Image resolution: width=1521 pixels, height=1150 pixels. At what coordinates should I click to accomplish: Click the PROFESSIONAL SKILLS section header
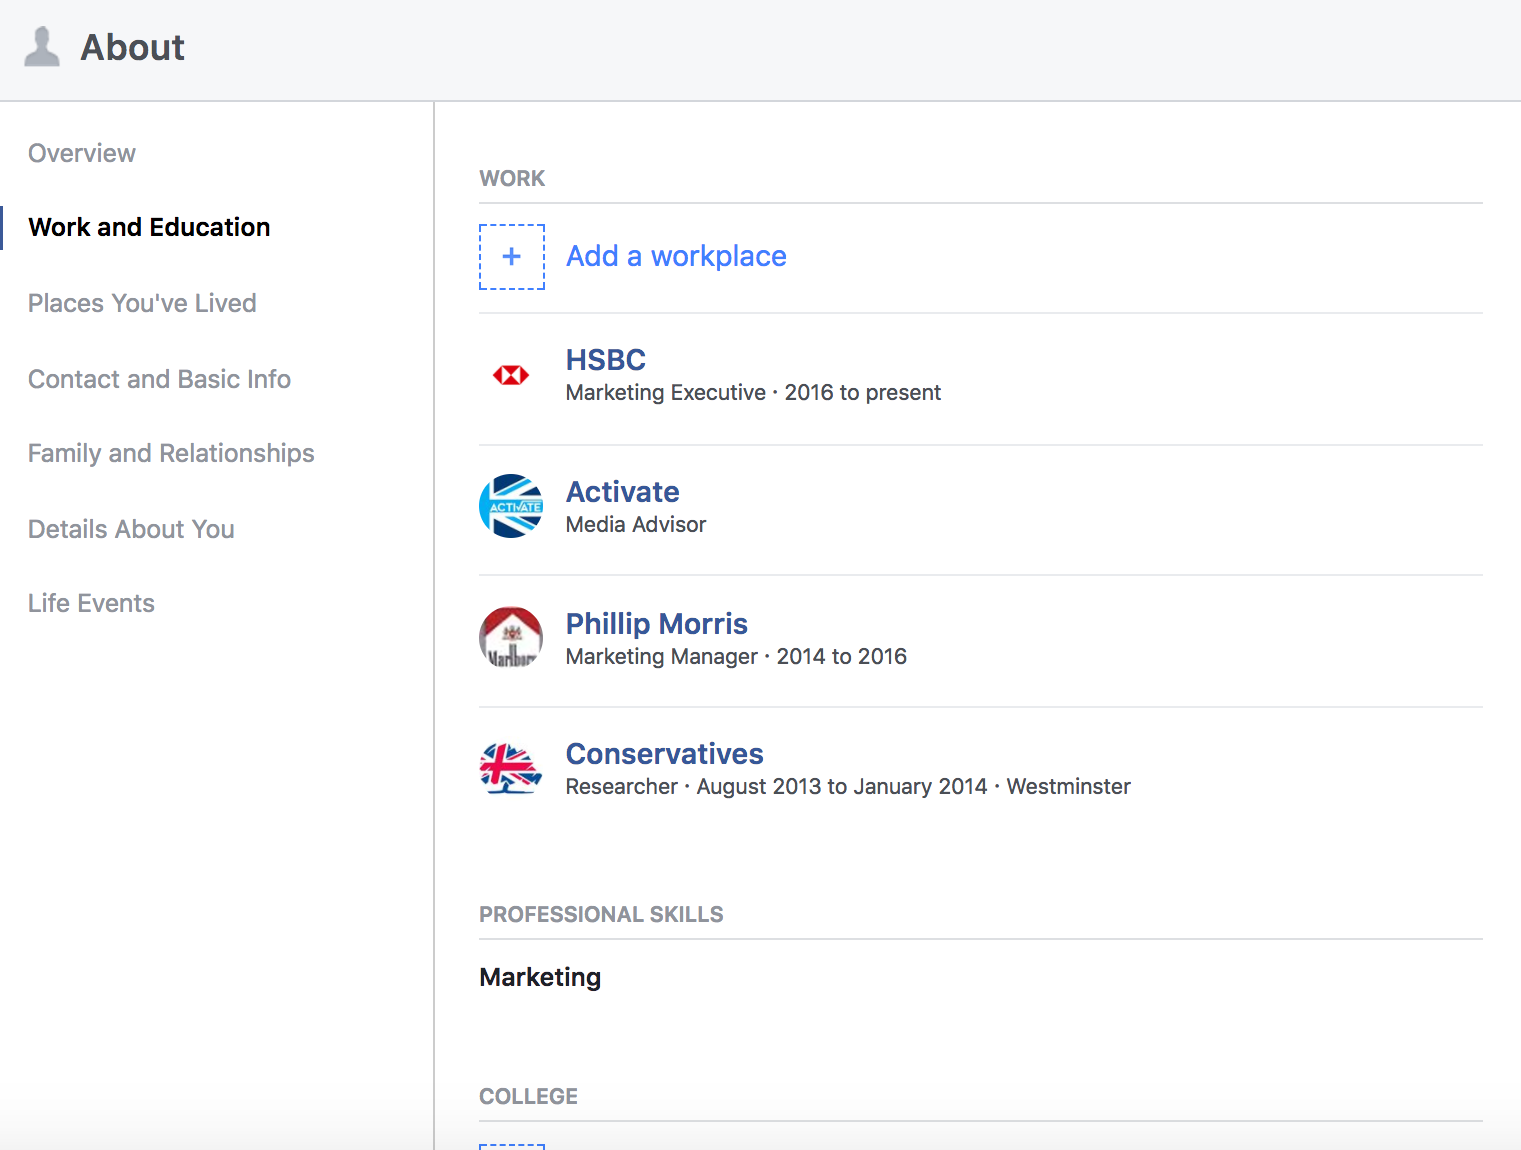click(x=601, y=914)
